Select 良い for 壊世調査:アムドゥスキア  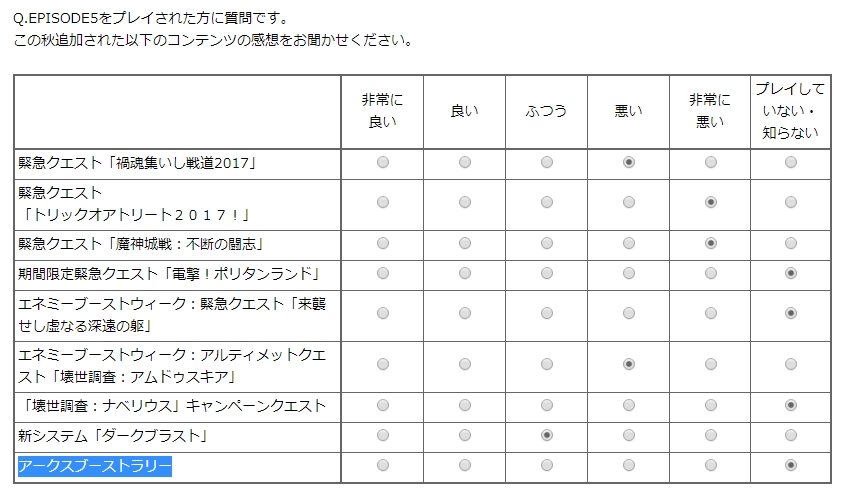(x=465, y=364)
